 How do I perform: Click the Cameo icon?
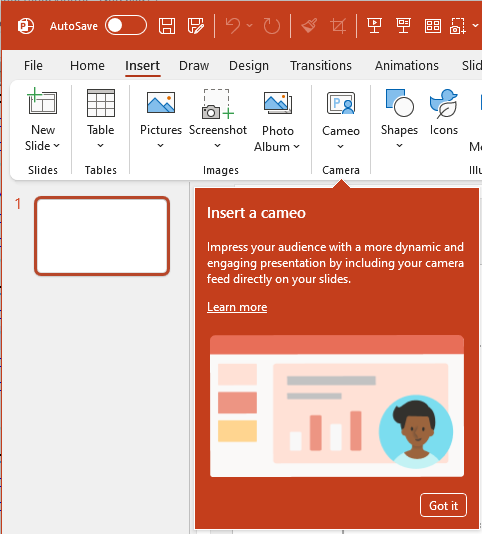[x=341, y=103]
